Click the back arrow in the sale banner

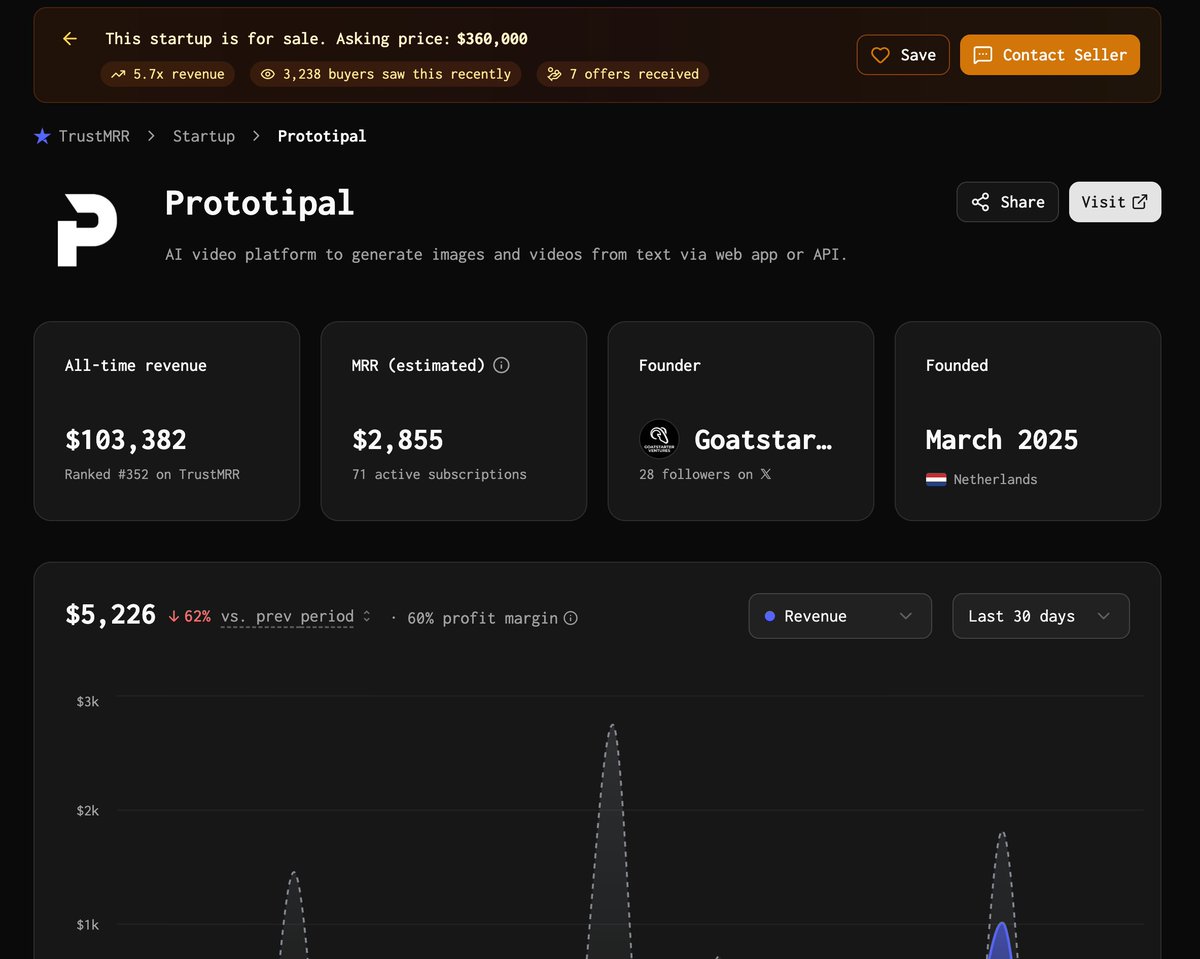click(x=69, y=39)
